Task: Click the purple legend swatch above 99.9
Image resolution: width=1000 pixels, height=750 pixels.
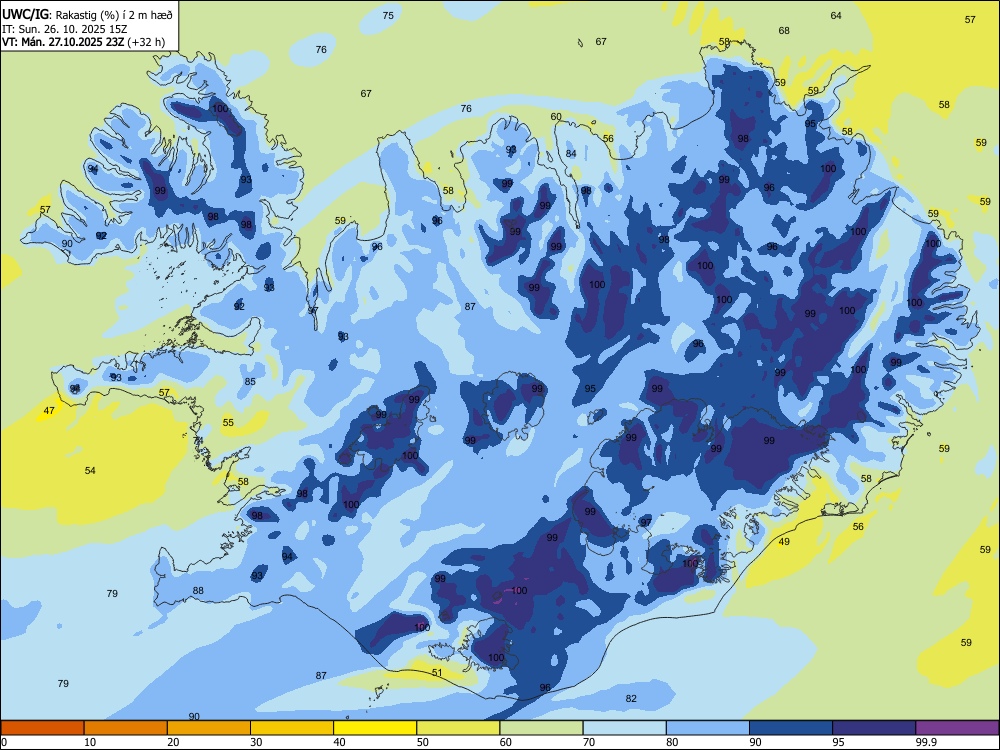Action: 958,728
